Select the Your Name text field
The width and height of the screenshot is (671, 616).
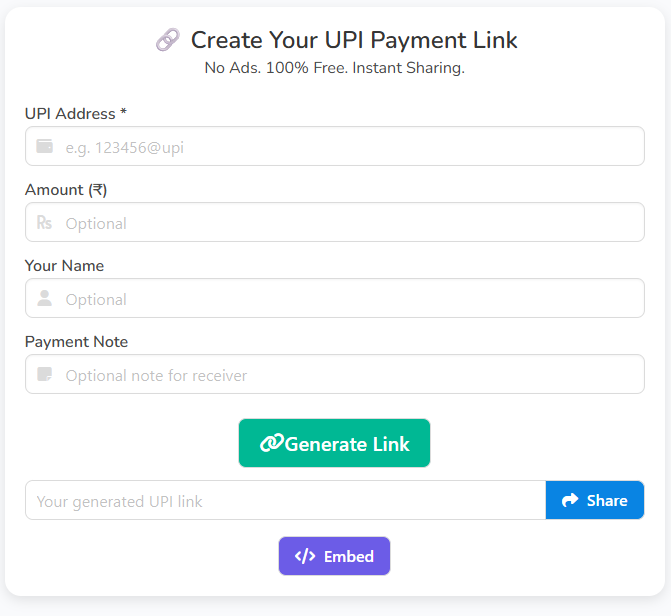[350, 299]
